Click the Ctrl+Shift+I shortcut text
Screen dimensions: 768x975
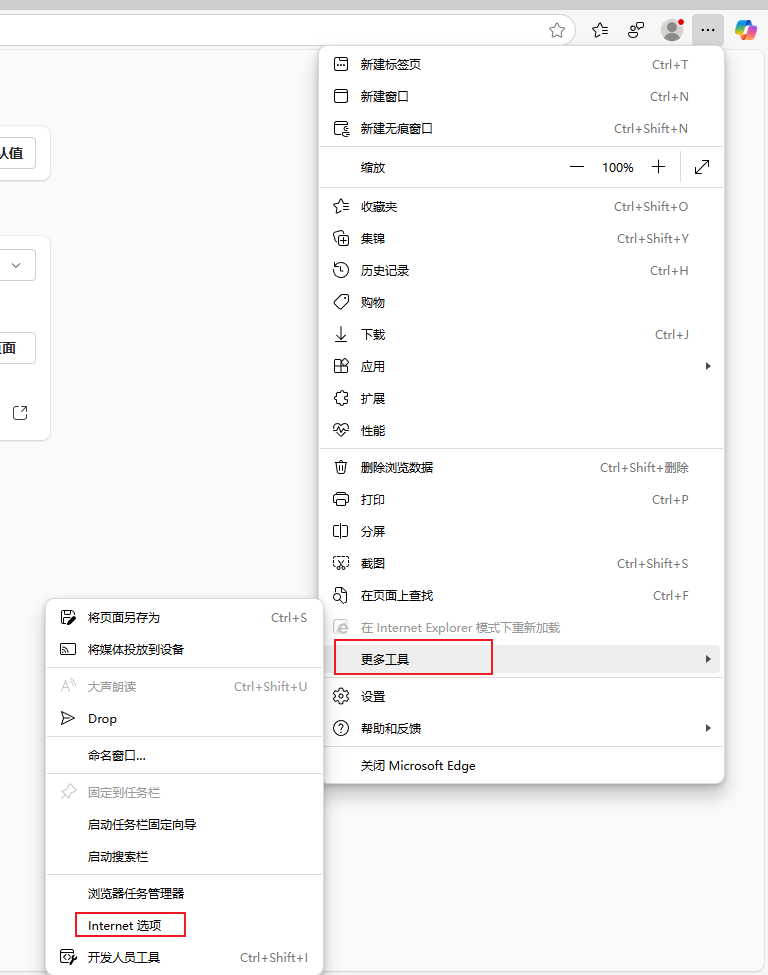tap(274, 958)
